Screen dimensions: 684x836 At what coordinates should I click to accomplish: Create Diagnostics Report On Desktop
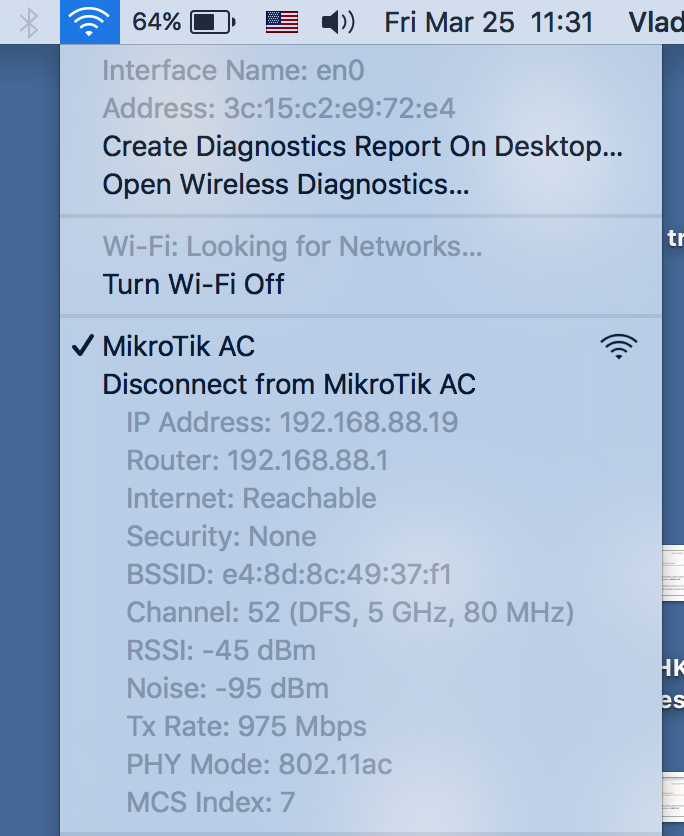(362, 147)
